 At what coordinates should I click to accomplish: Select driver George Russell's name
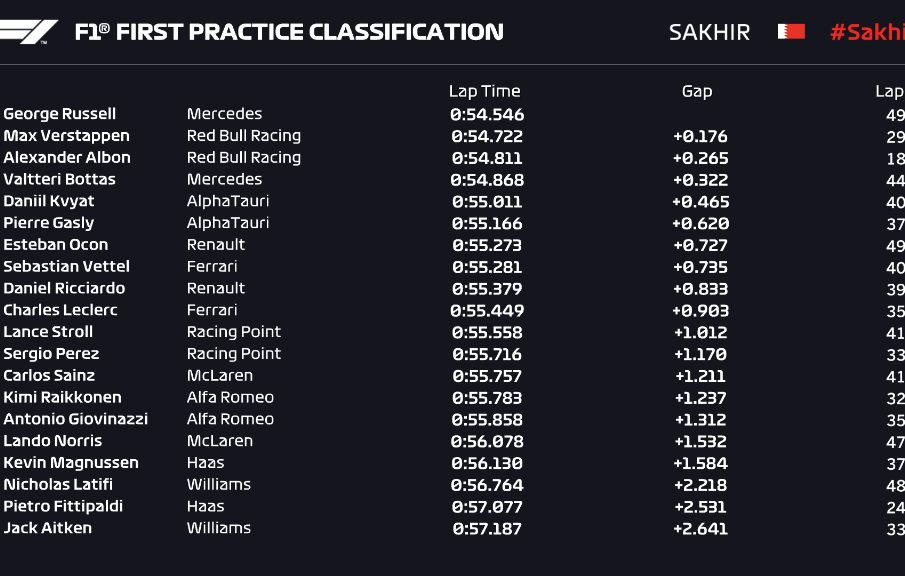(60, 114)
